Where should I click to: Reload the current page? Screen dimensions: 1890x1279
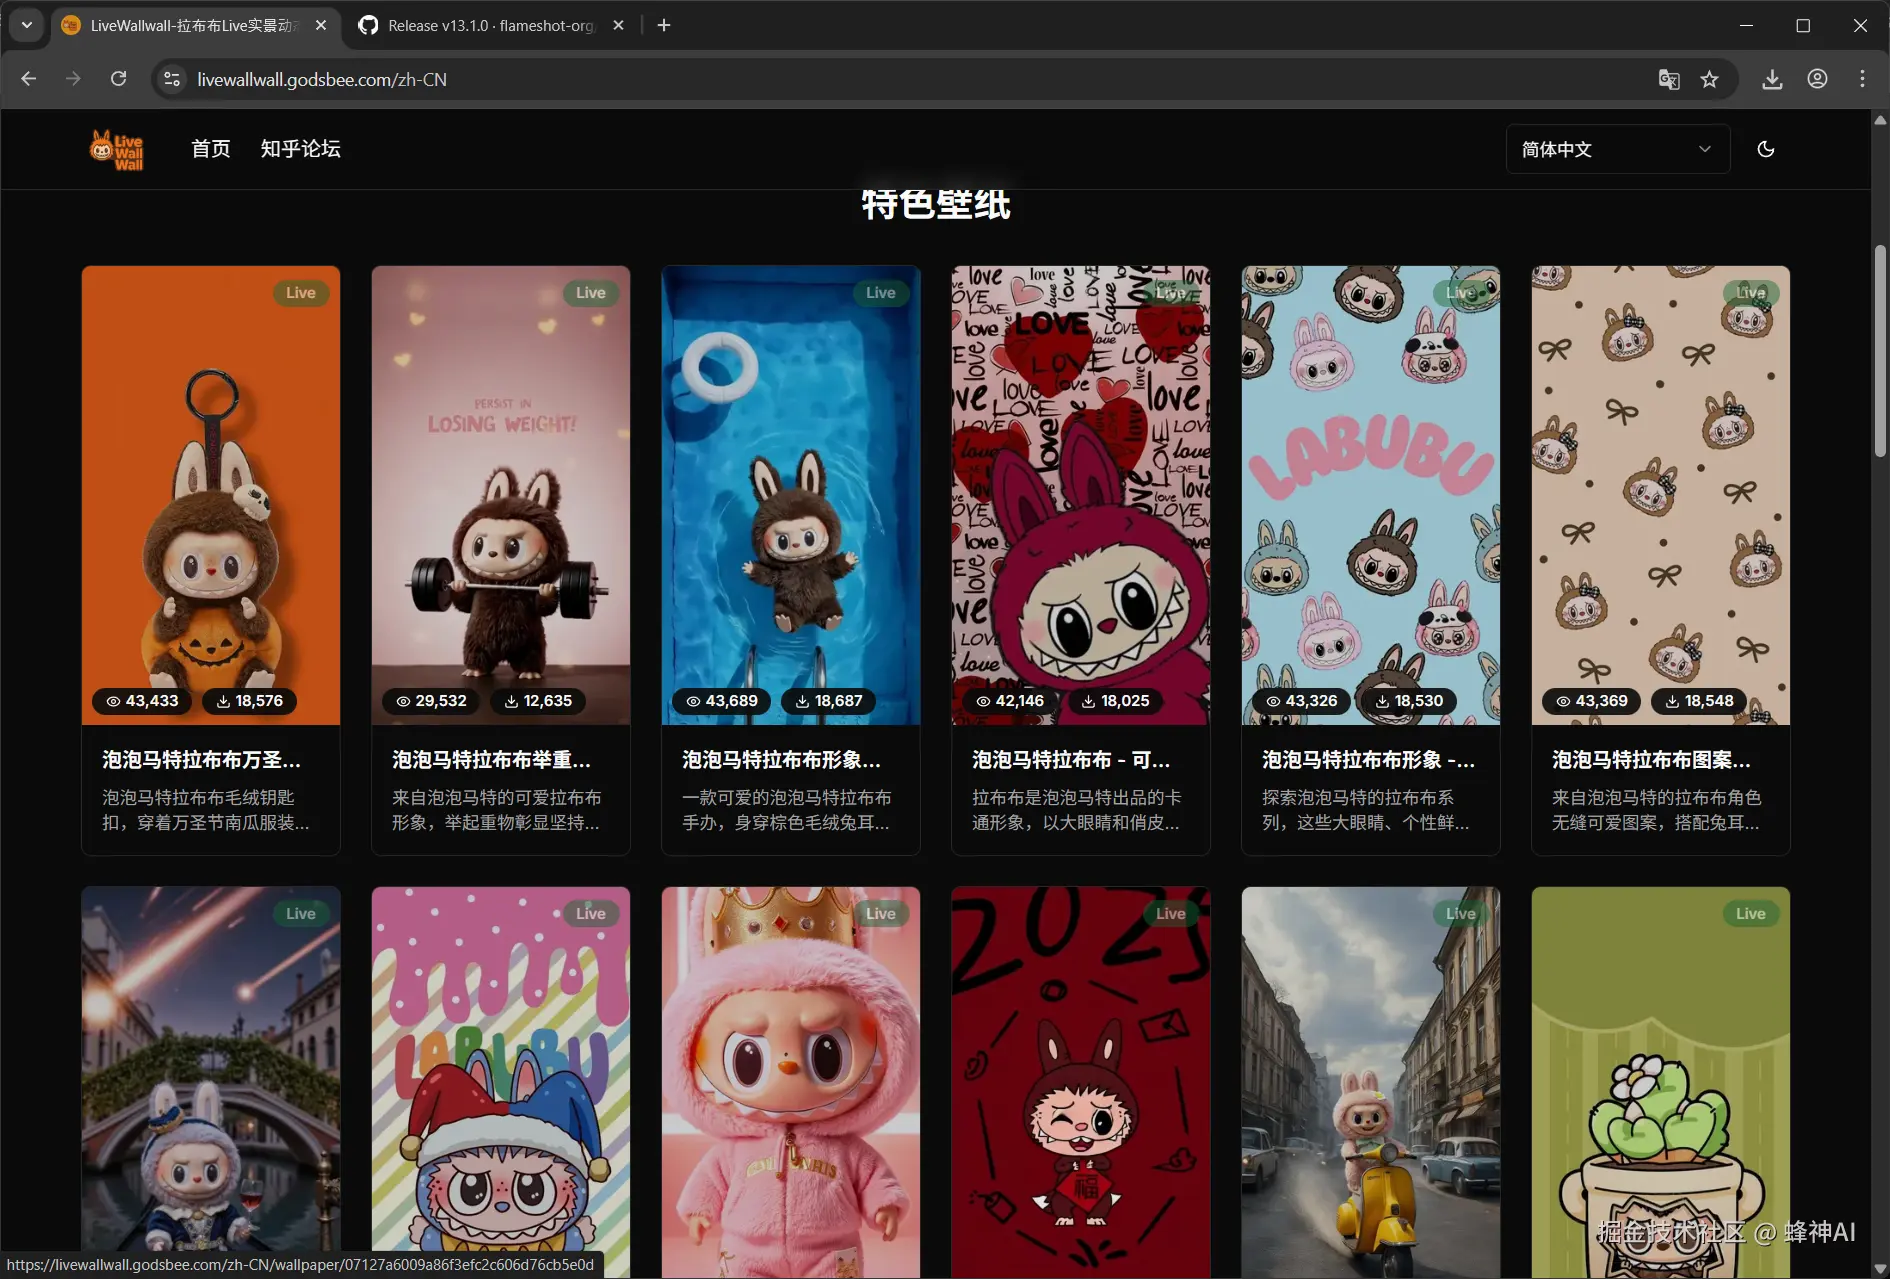(119, 79)
